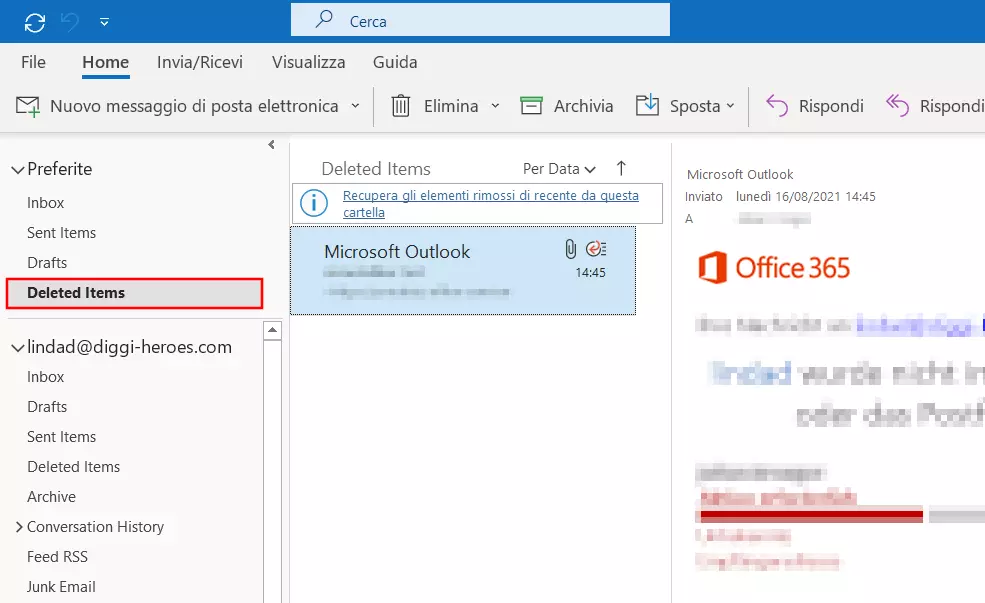Collapse the lindad@diggi-heroes.com account tree
The height and width of the screenshot is (603, 985).
point(18,347)
